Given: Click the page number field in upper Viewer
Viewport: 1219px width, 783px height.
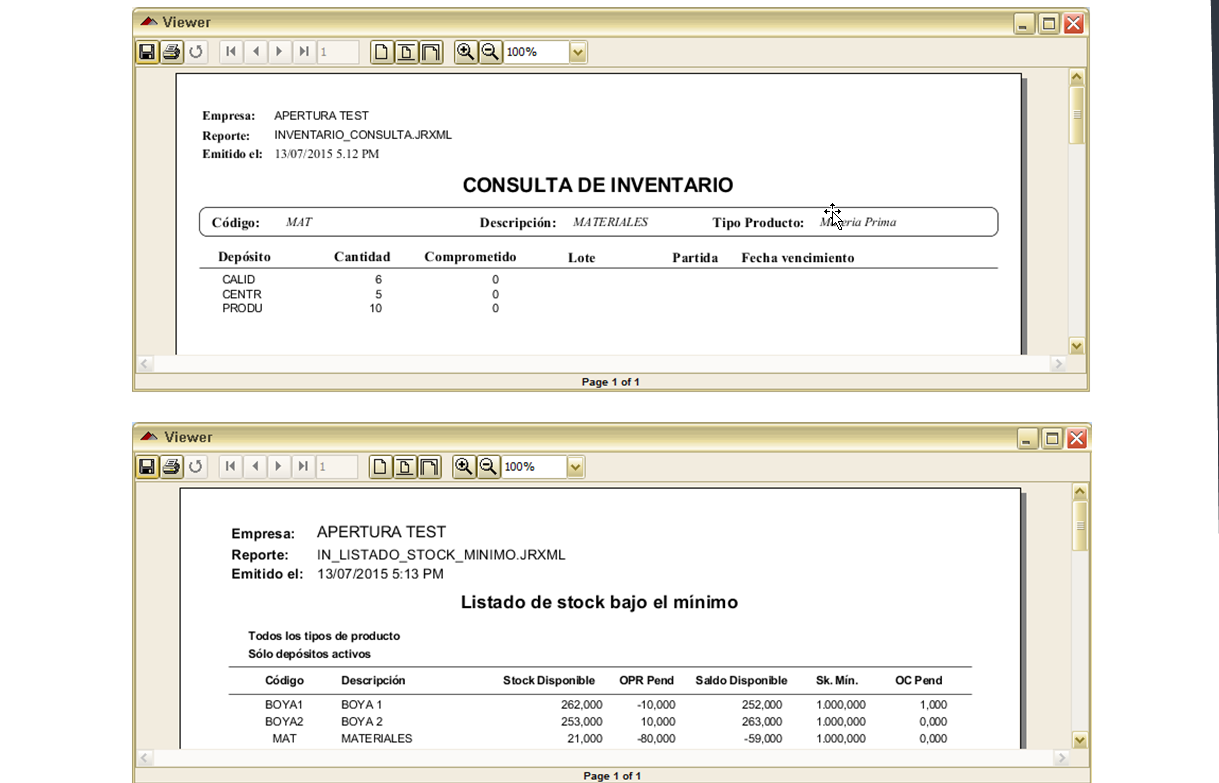Looking at the screenshot, I should (338, 52).
